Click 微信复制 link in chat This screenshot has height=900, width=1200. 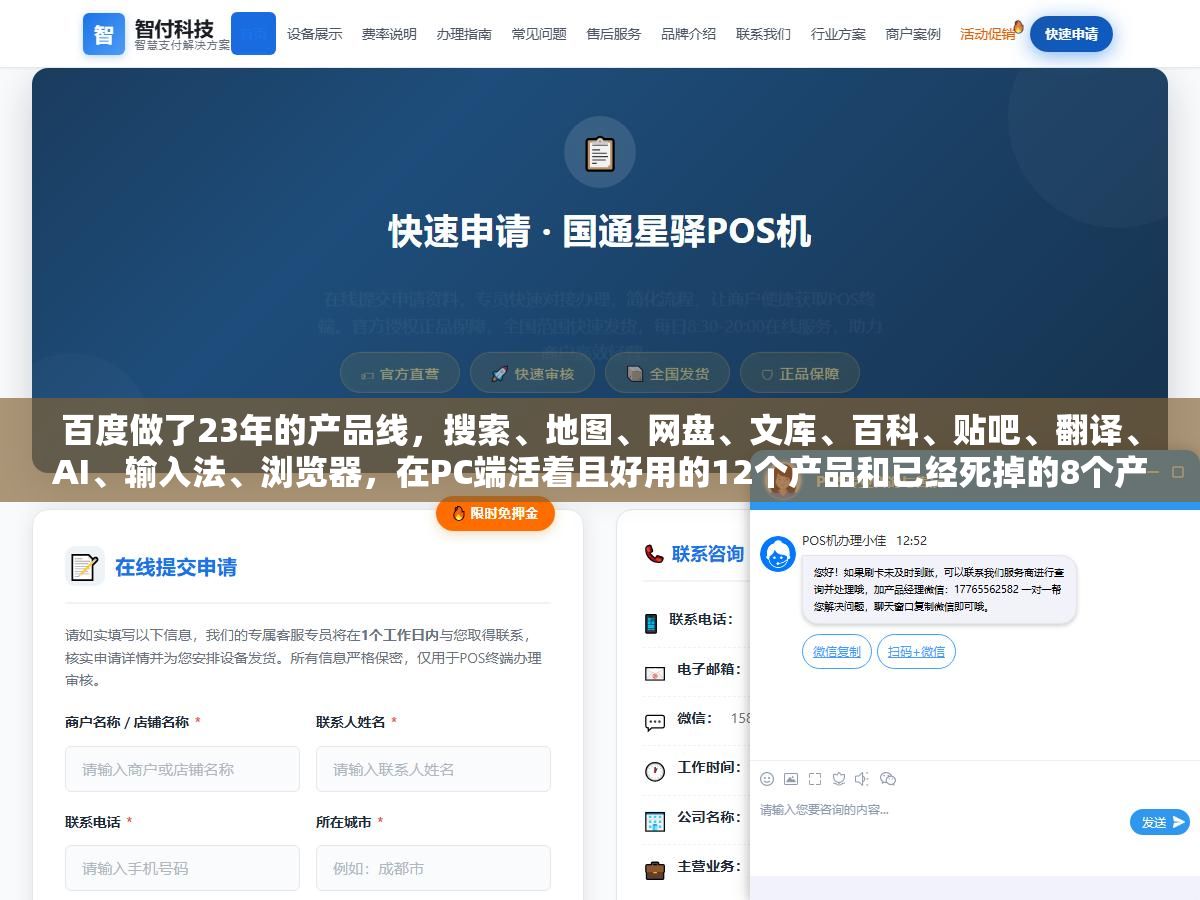click(x=837, y=651)
